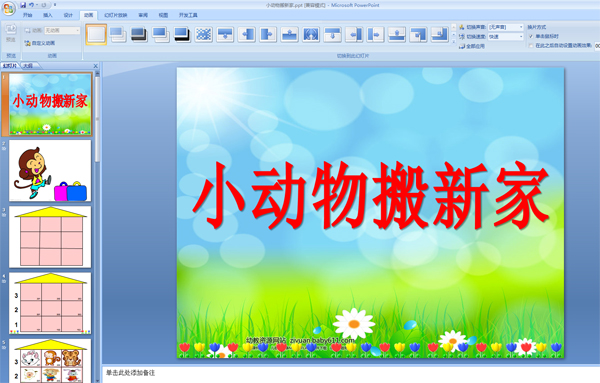Apply the newsflash spiral transition effect
This screenshot has height=383, width=600.
[311, 34]
